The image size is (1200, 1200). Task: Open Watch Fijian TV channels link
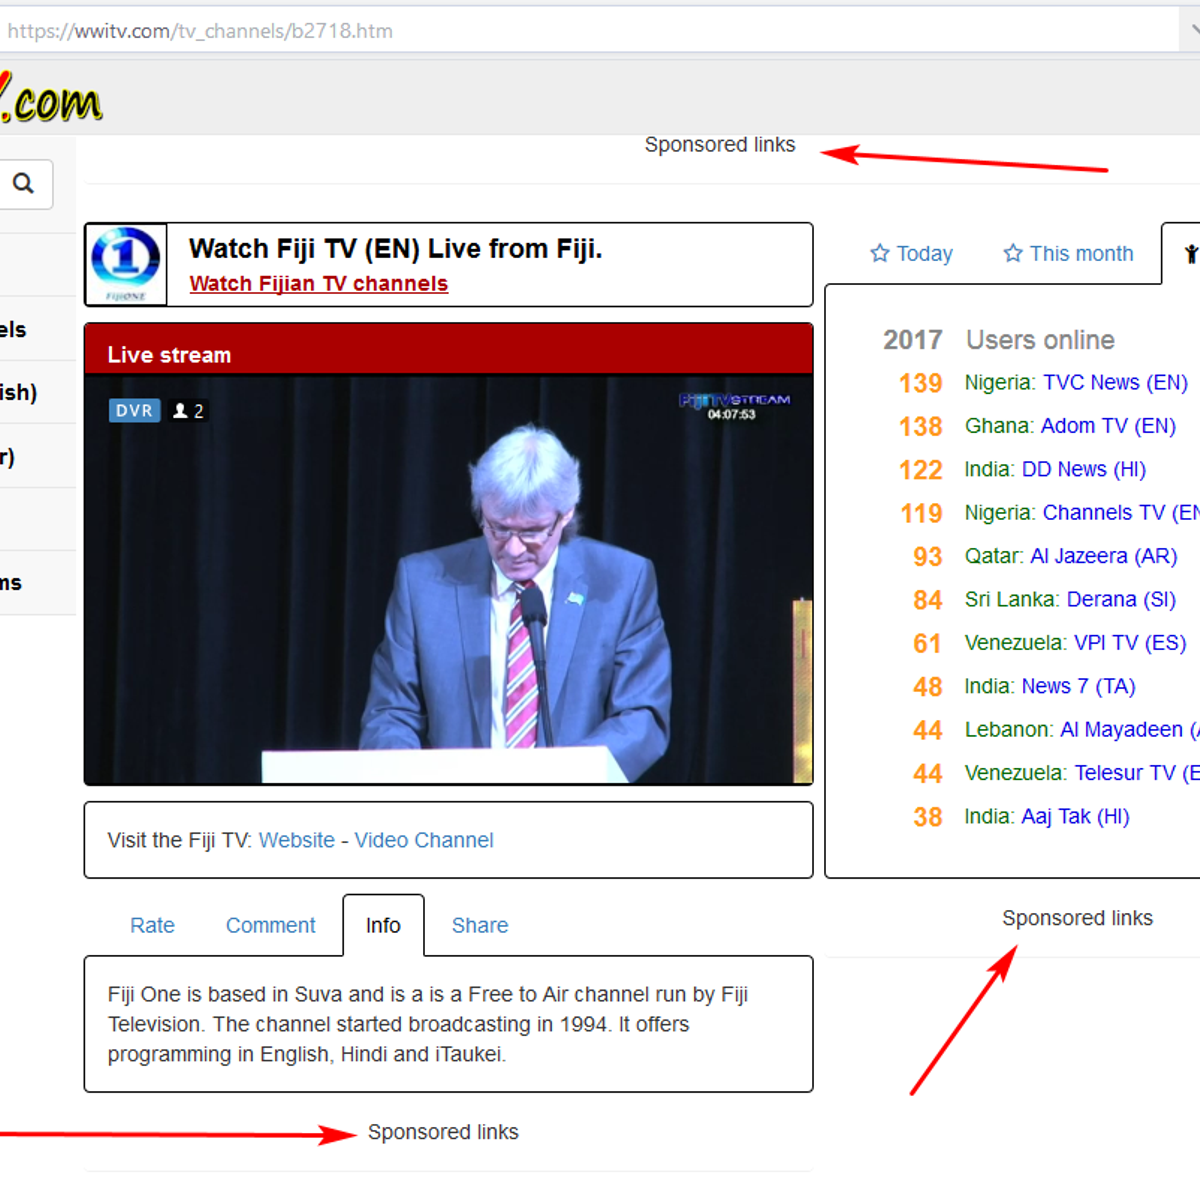[x=319, y=284]
